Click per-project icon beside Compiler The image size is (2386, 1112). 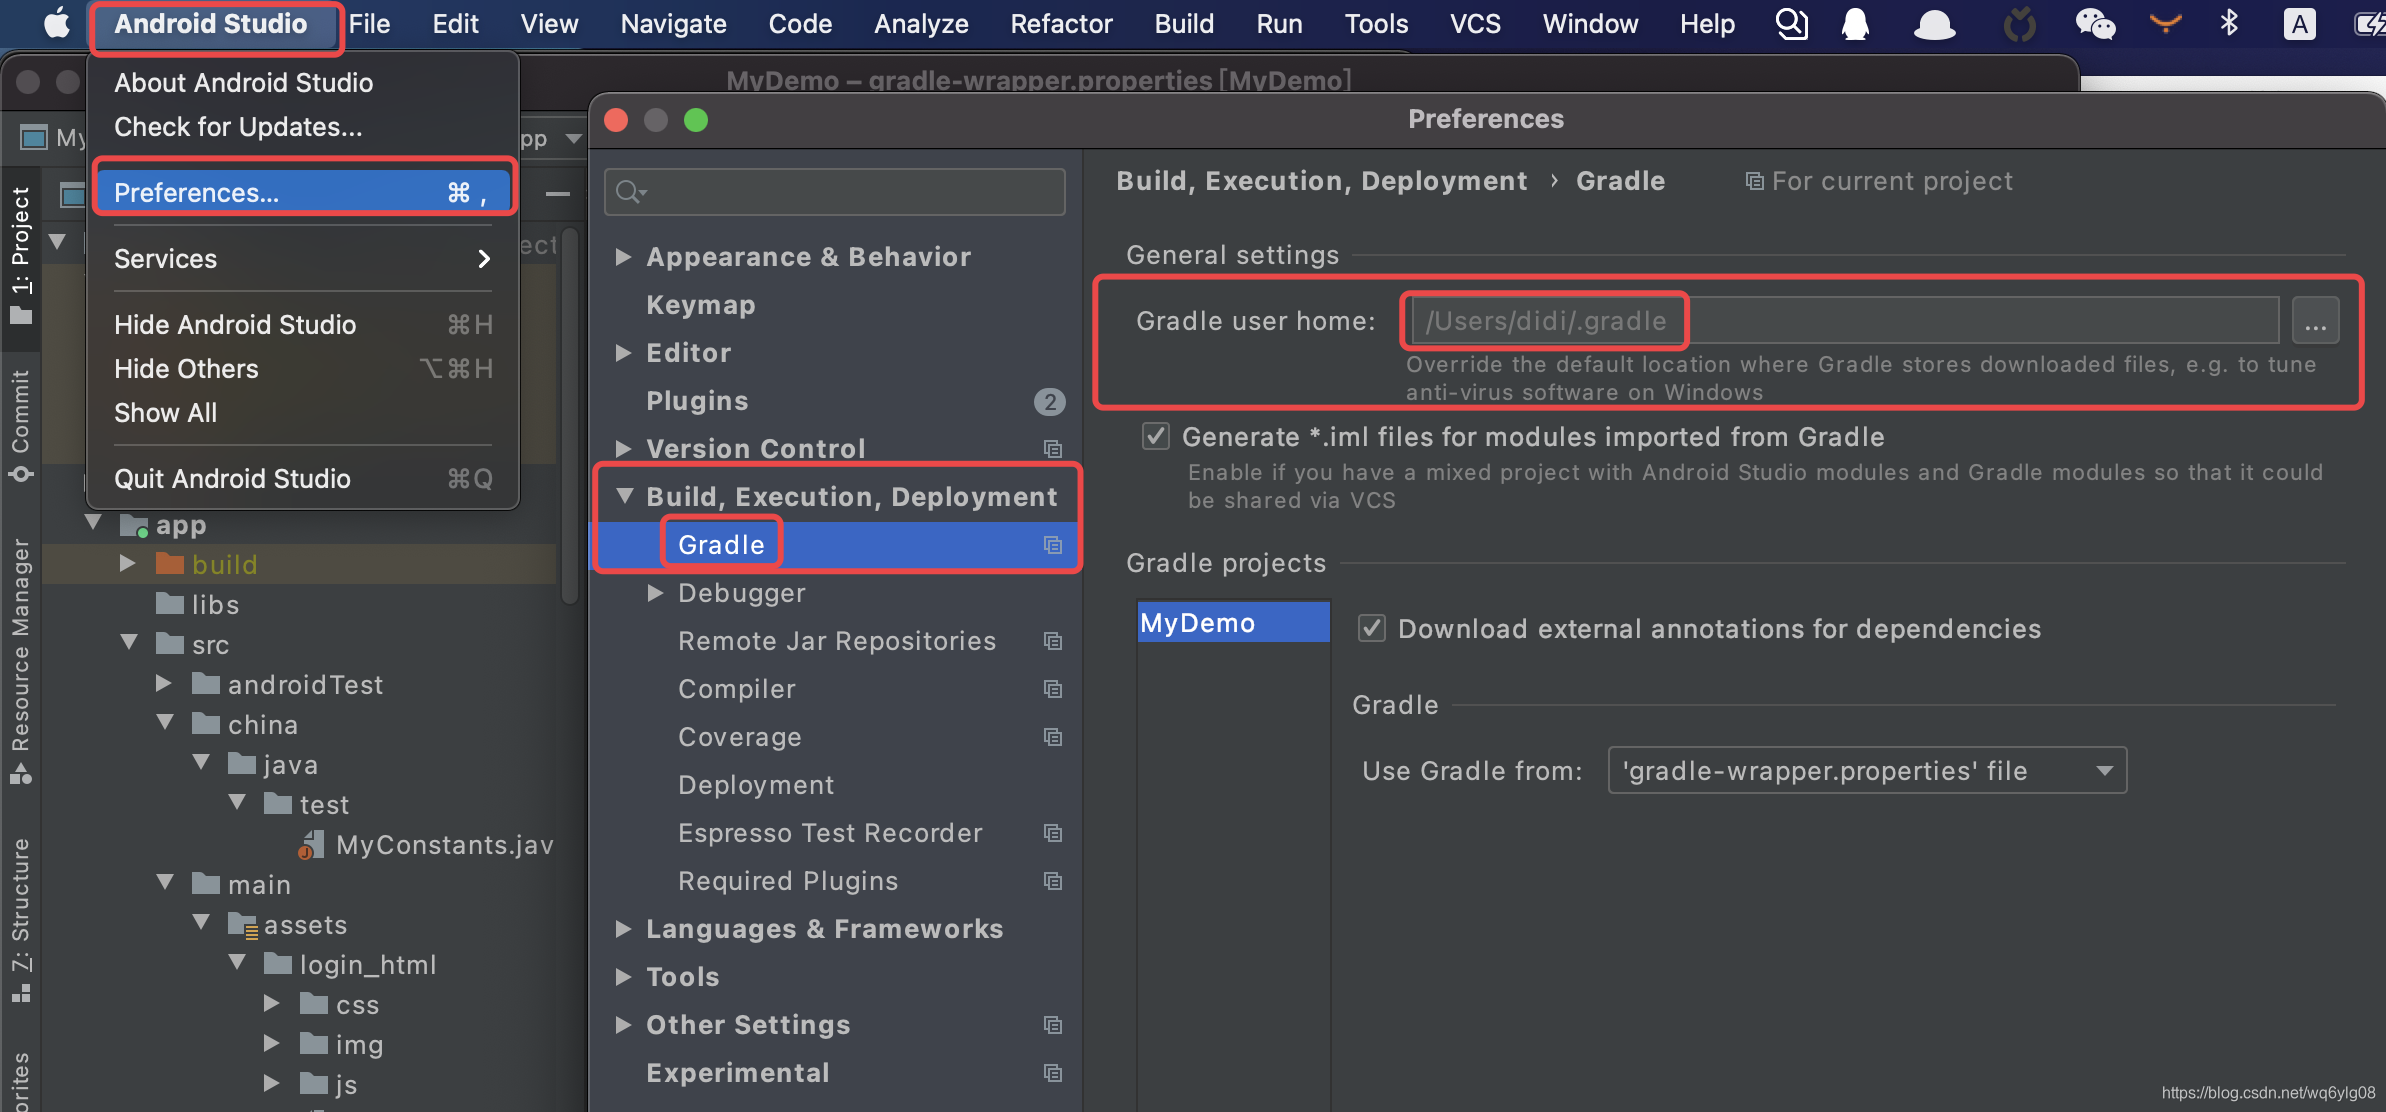[1053, 689]
